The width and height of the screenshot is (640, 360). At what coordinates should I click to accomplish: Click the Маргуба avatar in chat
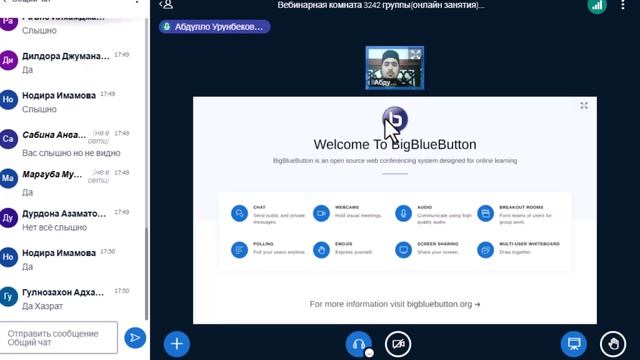pos(8,178)
